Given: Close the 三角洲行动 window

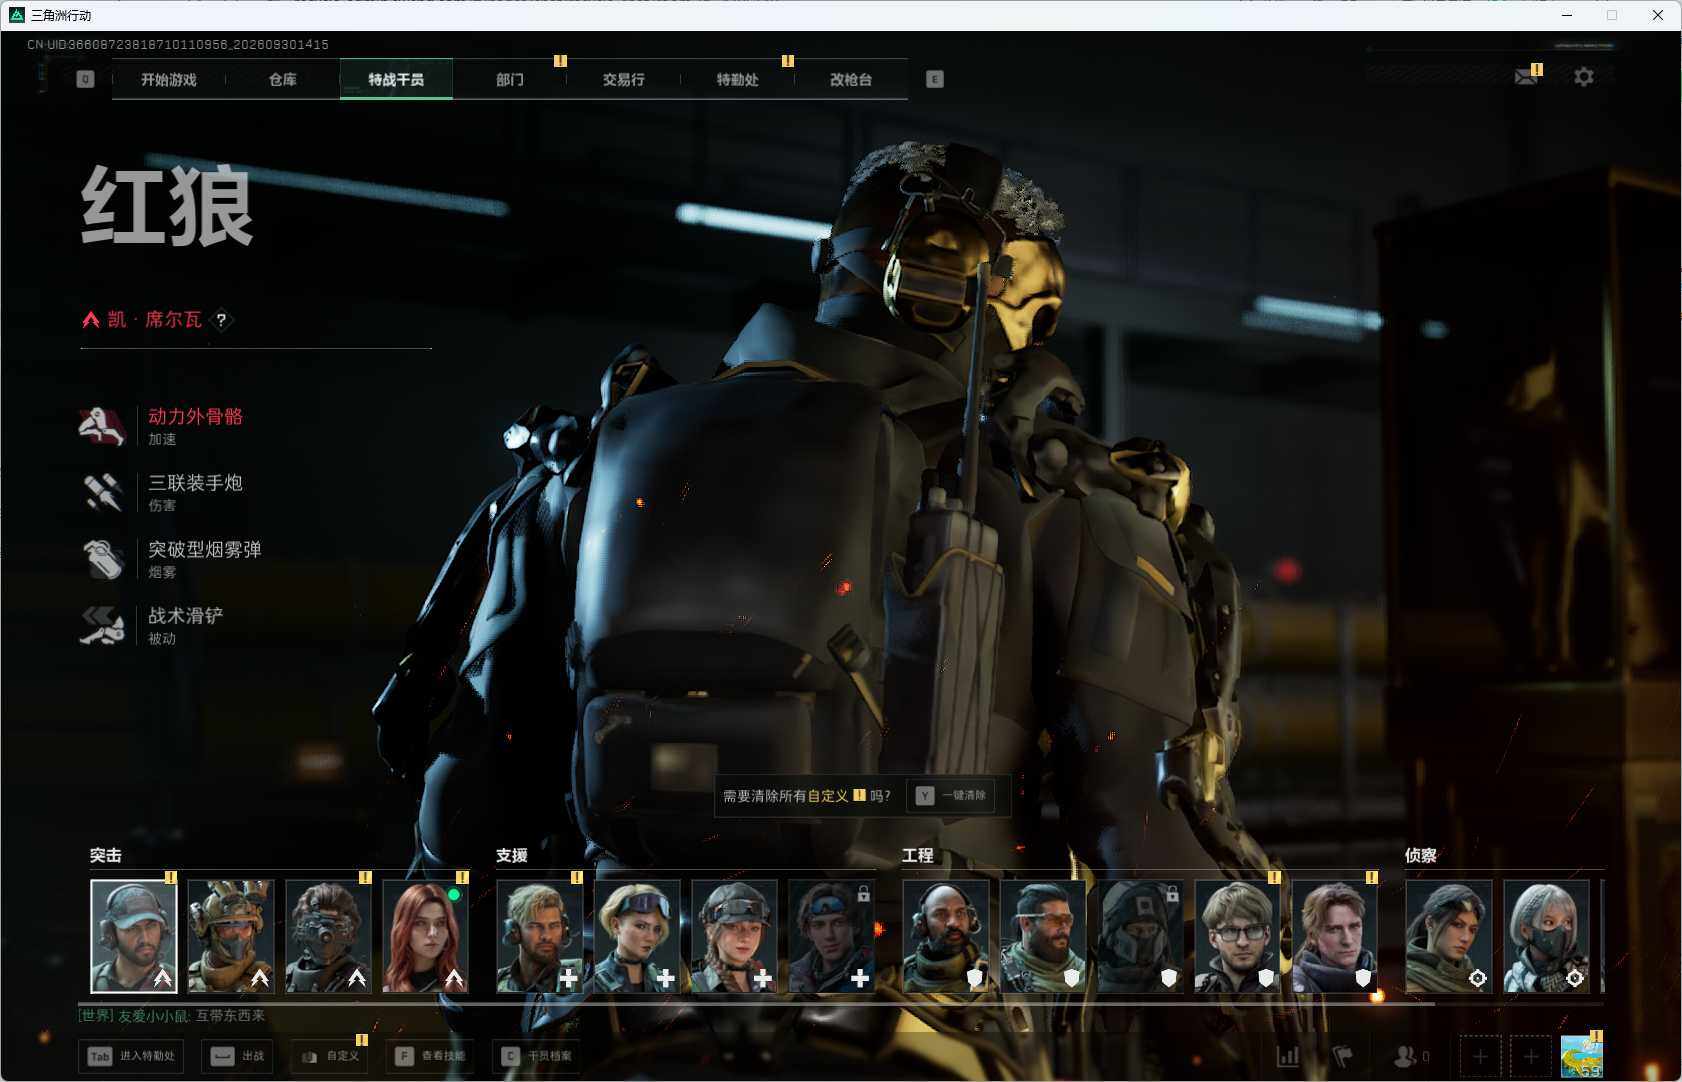Looking at the screenshot, I should (1658, 15).
